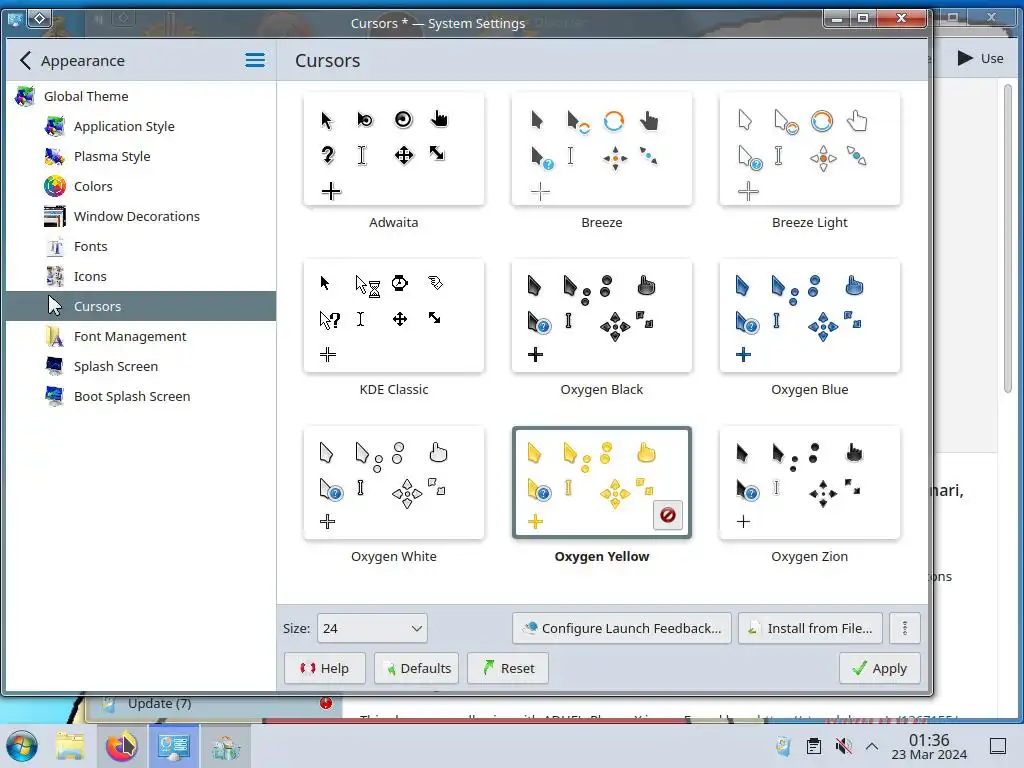Click the muted volume tray icon

point(843,746)
